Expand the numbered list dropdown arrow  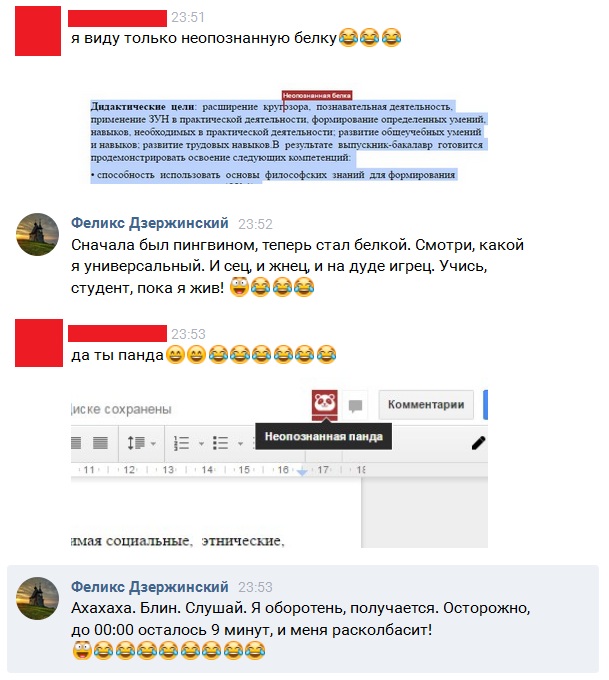201,444
